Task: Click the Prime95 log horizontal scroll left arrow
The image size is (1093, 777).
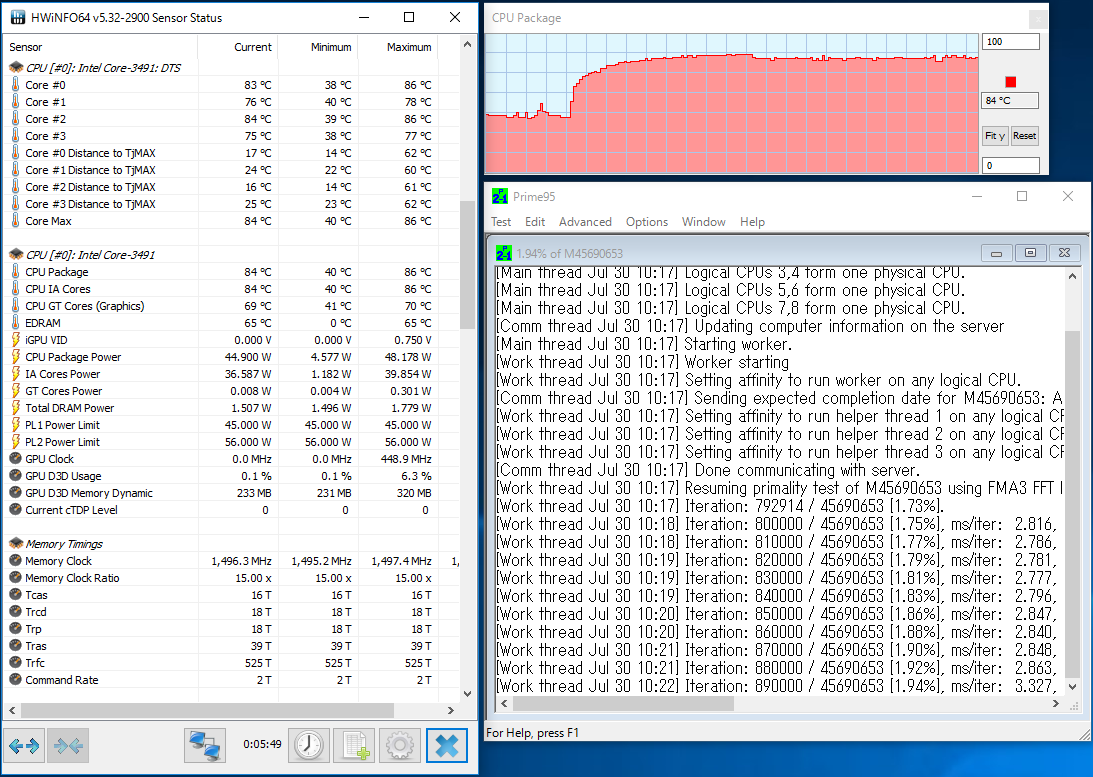Action: pos(505,704)
